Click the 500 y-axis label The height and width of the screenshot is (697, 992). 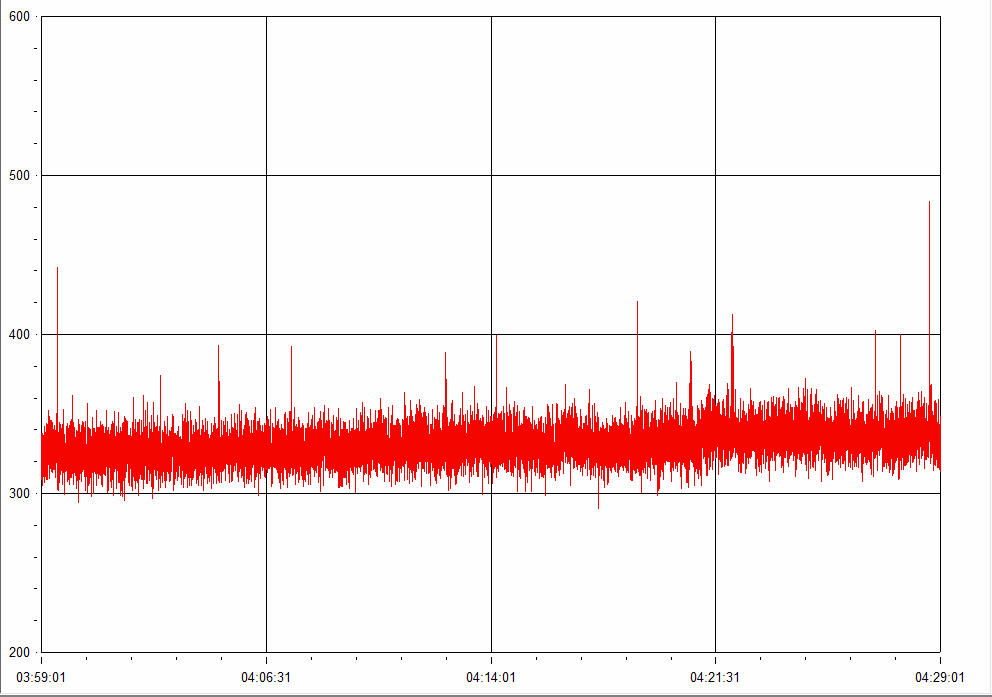click(19, 175)
